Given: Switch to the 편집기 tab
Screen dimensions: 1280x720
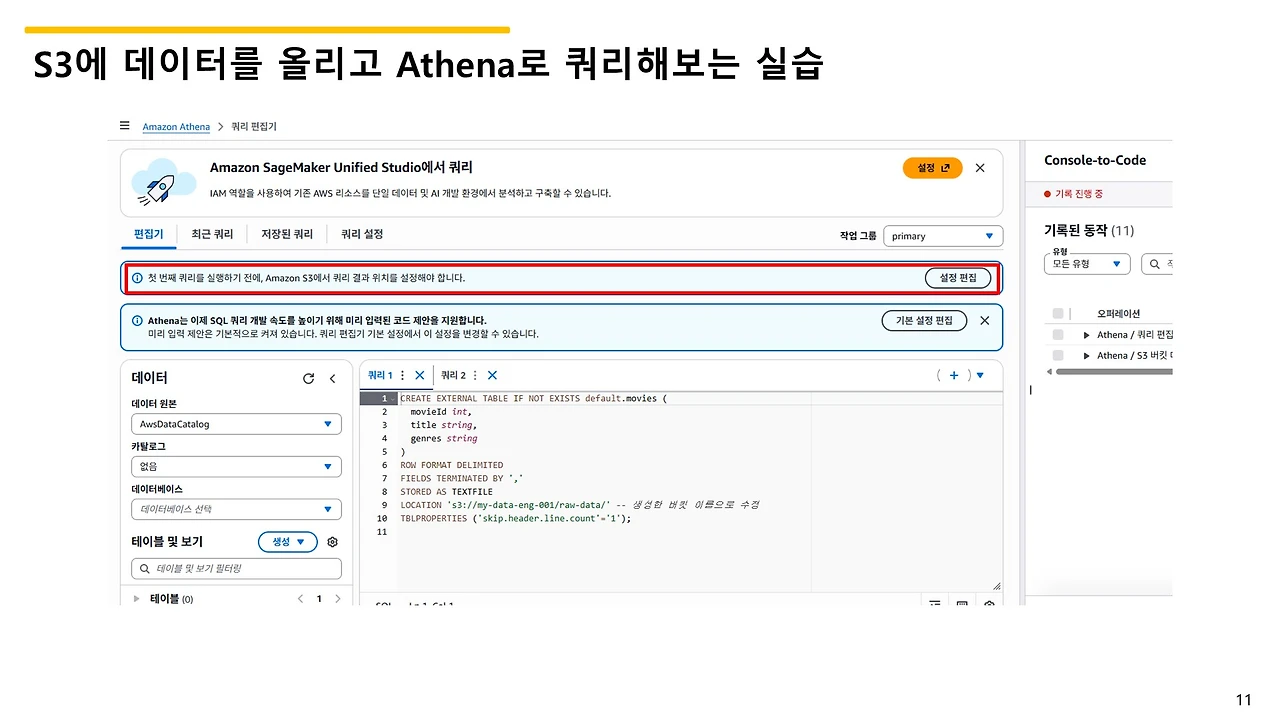Looking at the screenshot, I should [x=148, y=234].
